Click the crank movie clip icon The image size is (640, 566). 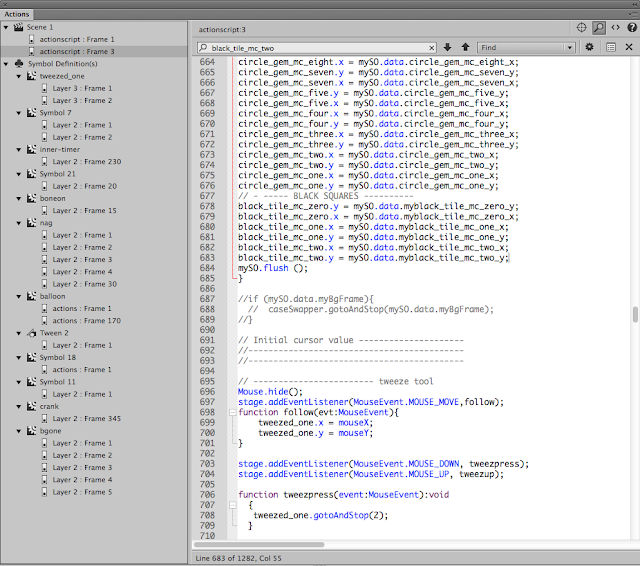31,406
